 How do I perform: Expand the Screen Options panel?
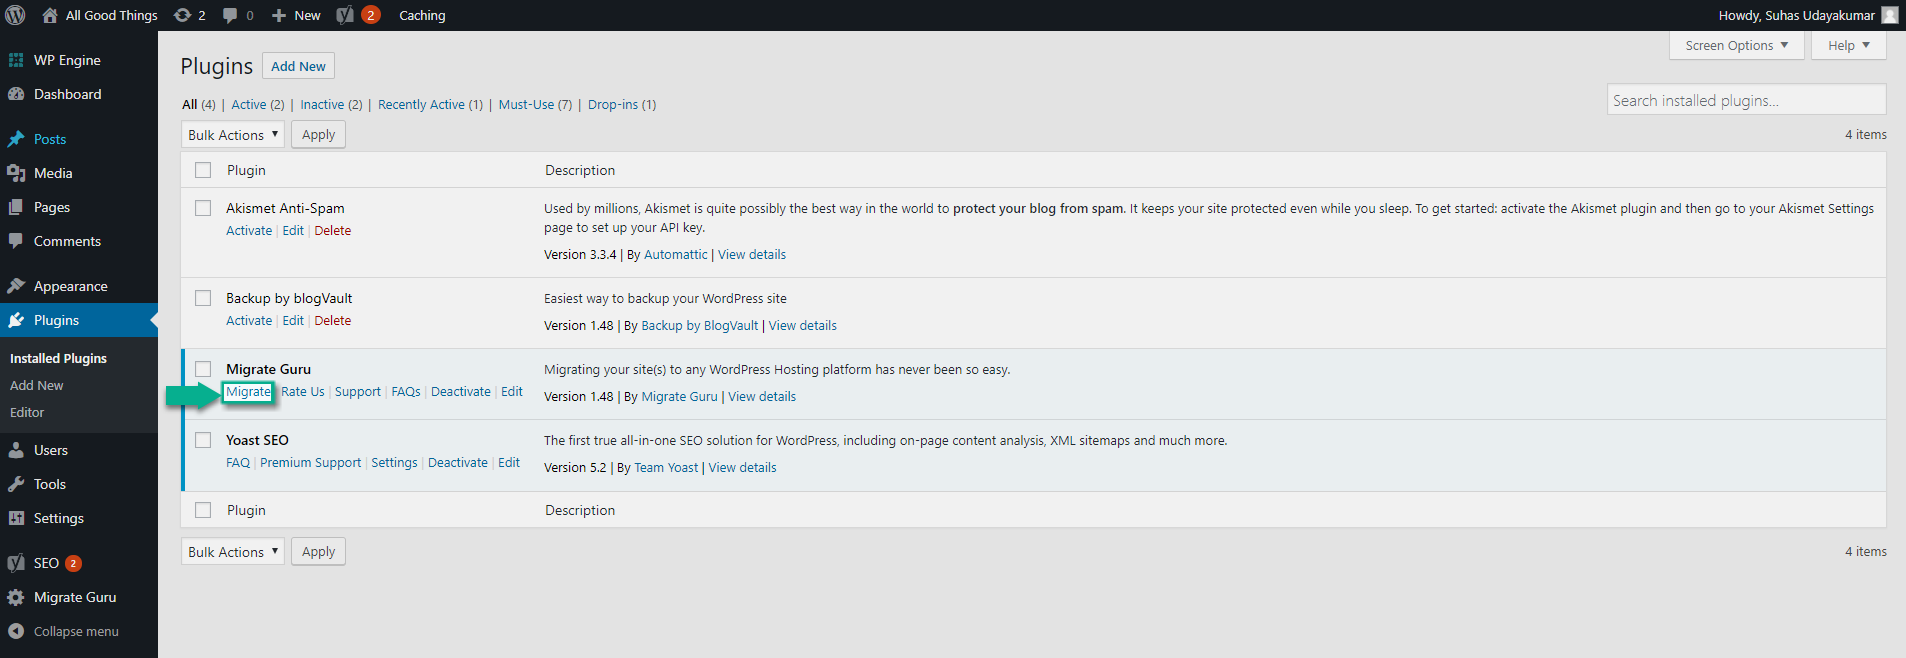(x=1736, y=45)
